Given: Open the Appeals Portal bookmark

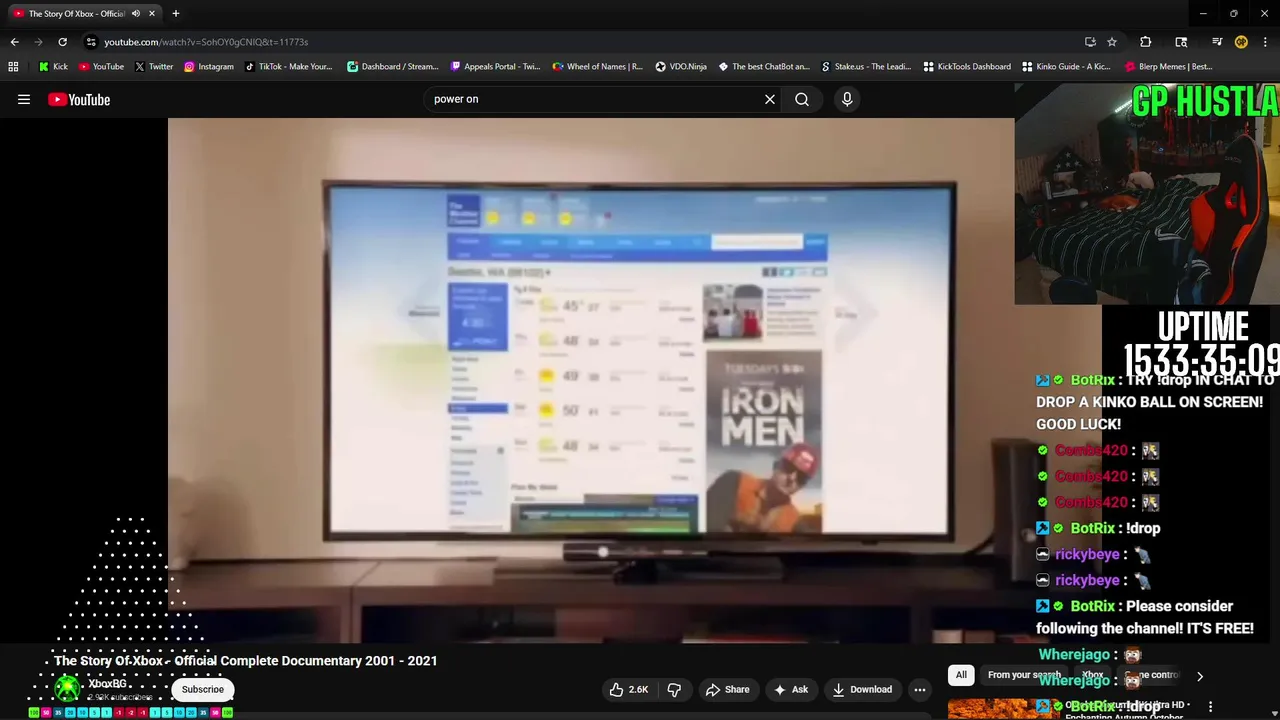Looking at the screenshot, I should 495,67.
